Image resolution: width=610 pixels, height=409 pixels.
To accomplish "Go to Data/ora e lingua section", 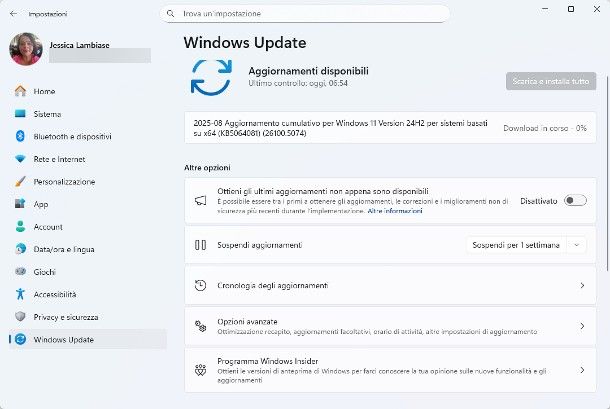I will point(63,249).
